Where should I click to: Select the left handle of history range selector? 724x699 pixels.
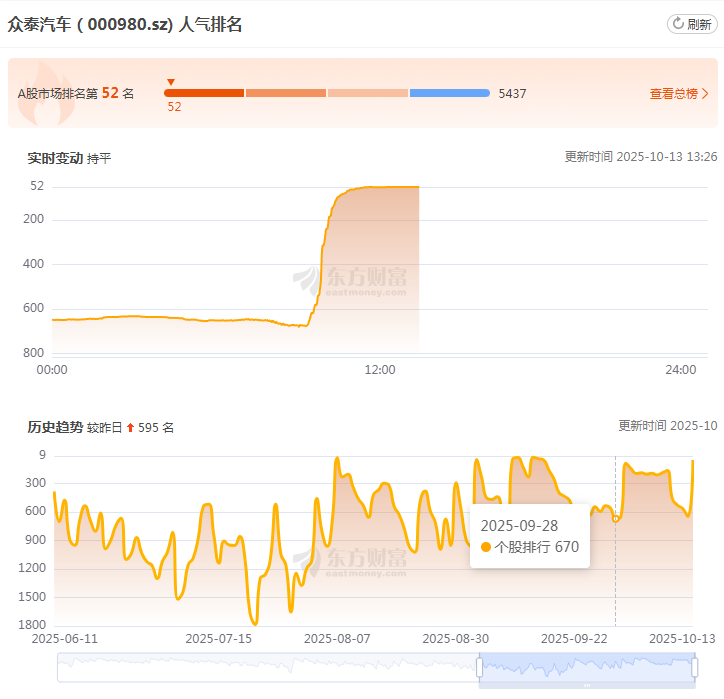point(479,667)
